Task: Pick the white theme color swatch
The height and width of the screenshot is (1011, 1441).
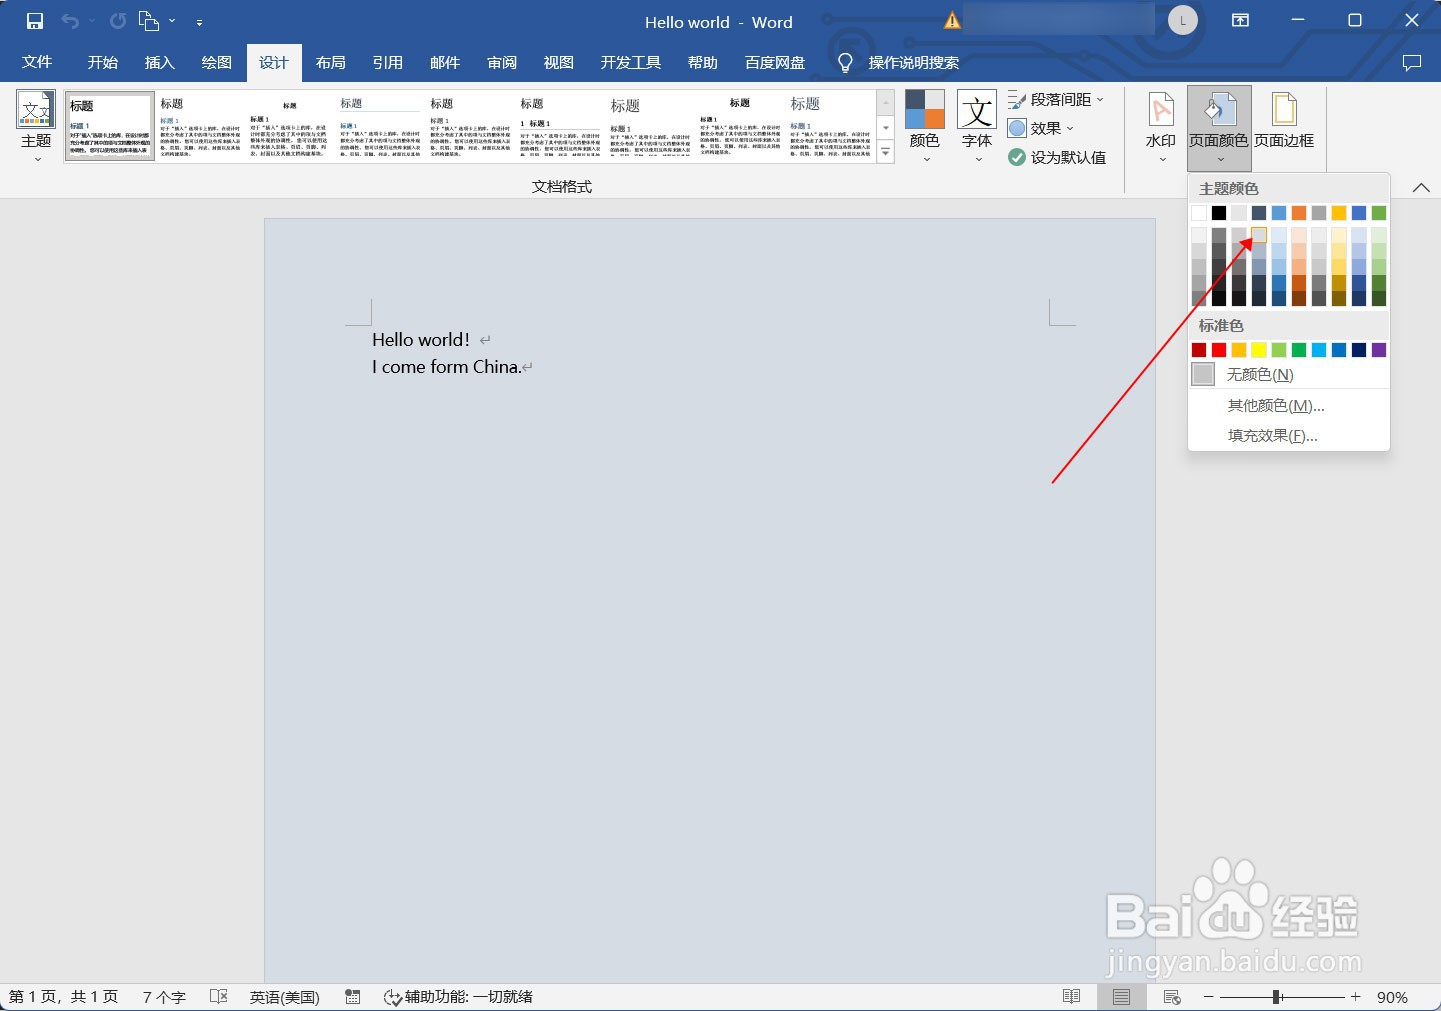Action: [x=1199, y=213]
